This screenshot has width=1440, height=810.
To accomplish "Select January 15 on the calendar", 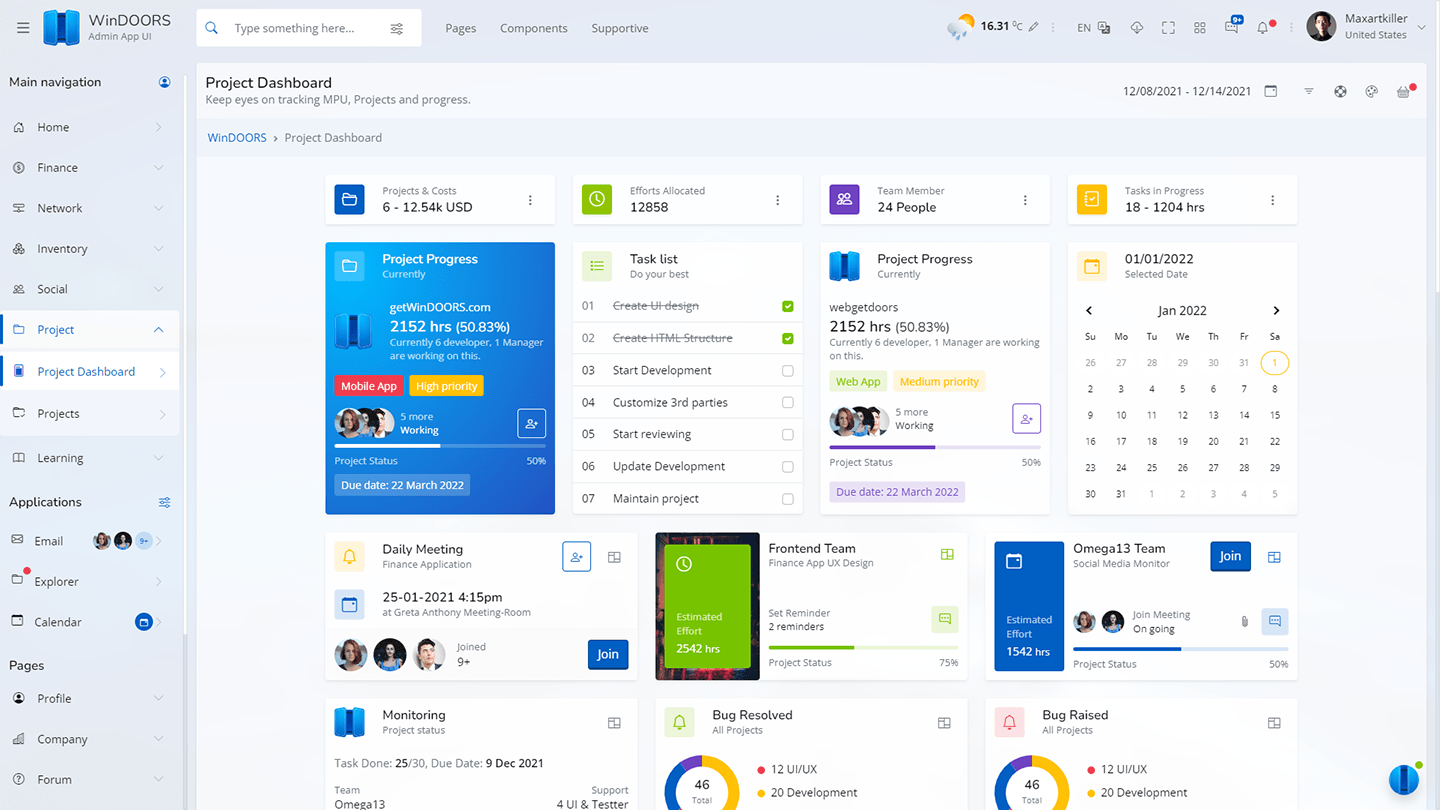I will (1274, 415).
